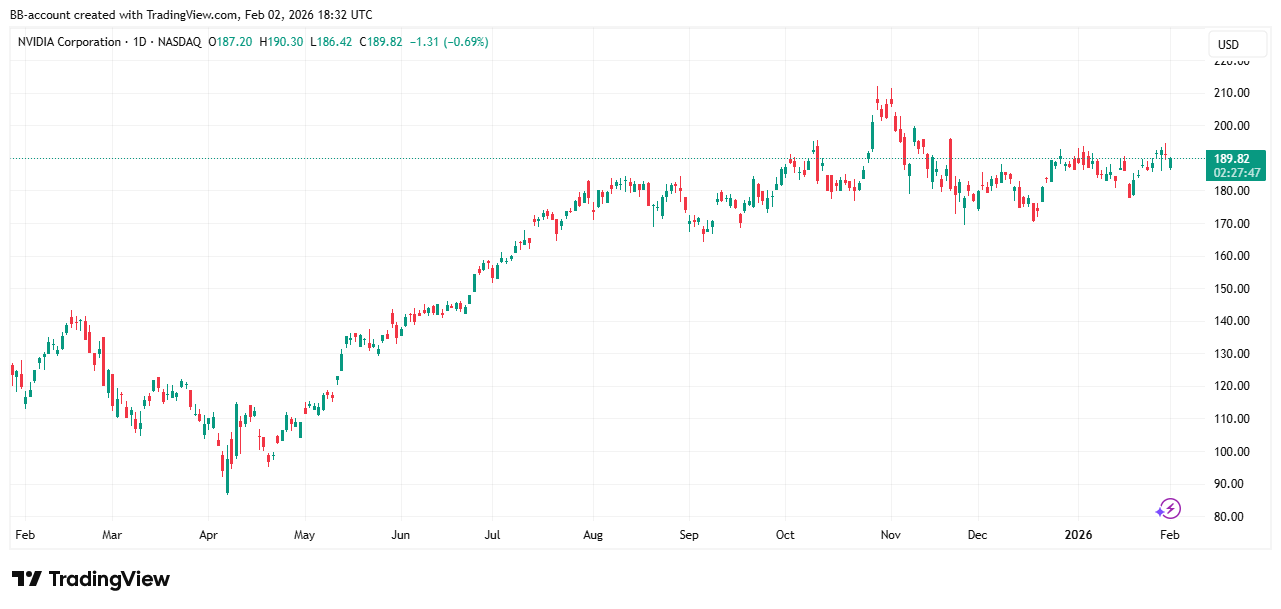The image size is (1281, 609).
Task: Click the H190.30 high value in legend
Action: tap(282, 42)
